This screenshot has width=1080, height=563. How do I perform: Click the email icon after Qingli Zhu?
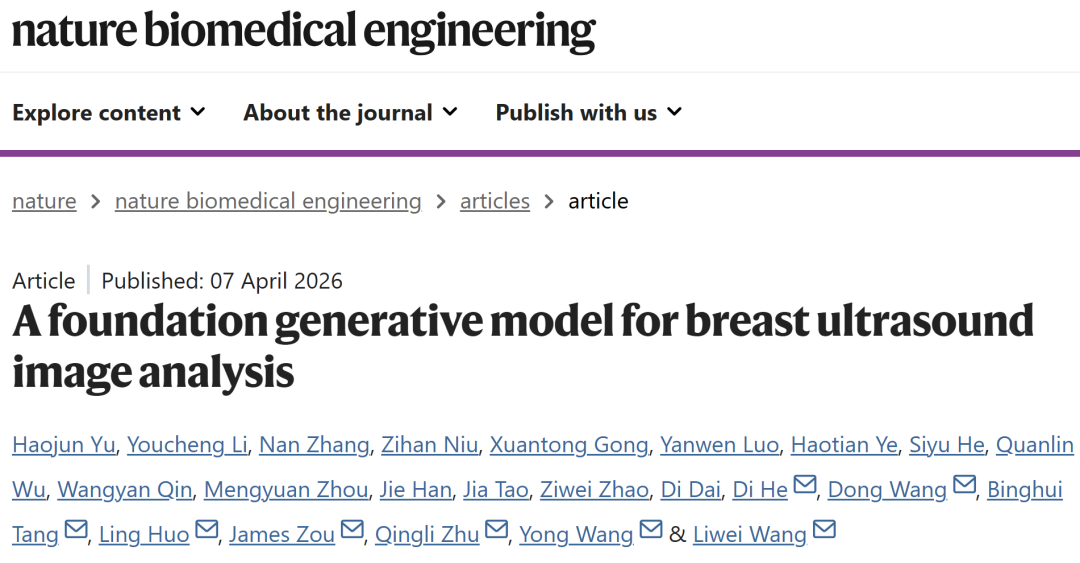click(497, 531)
